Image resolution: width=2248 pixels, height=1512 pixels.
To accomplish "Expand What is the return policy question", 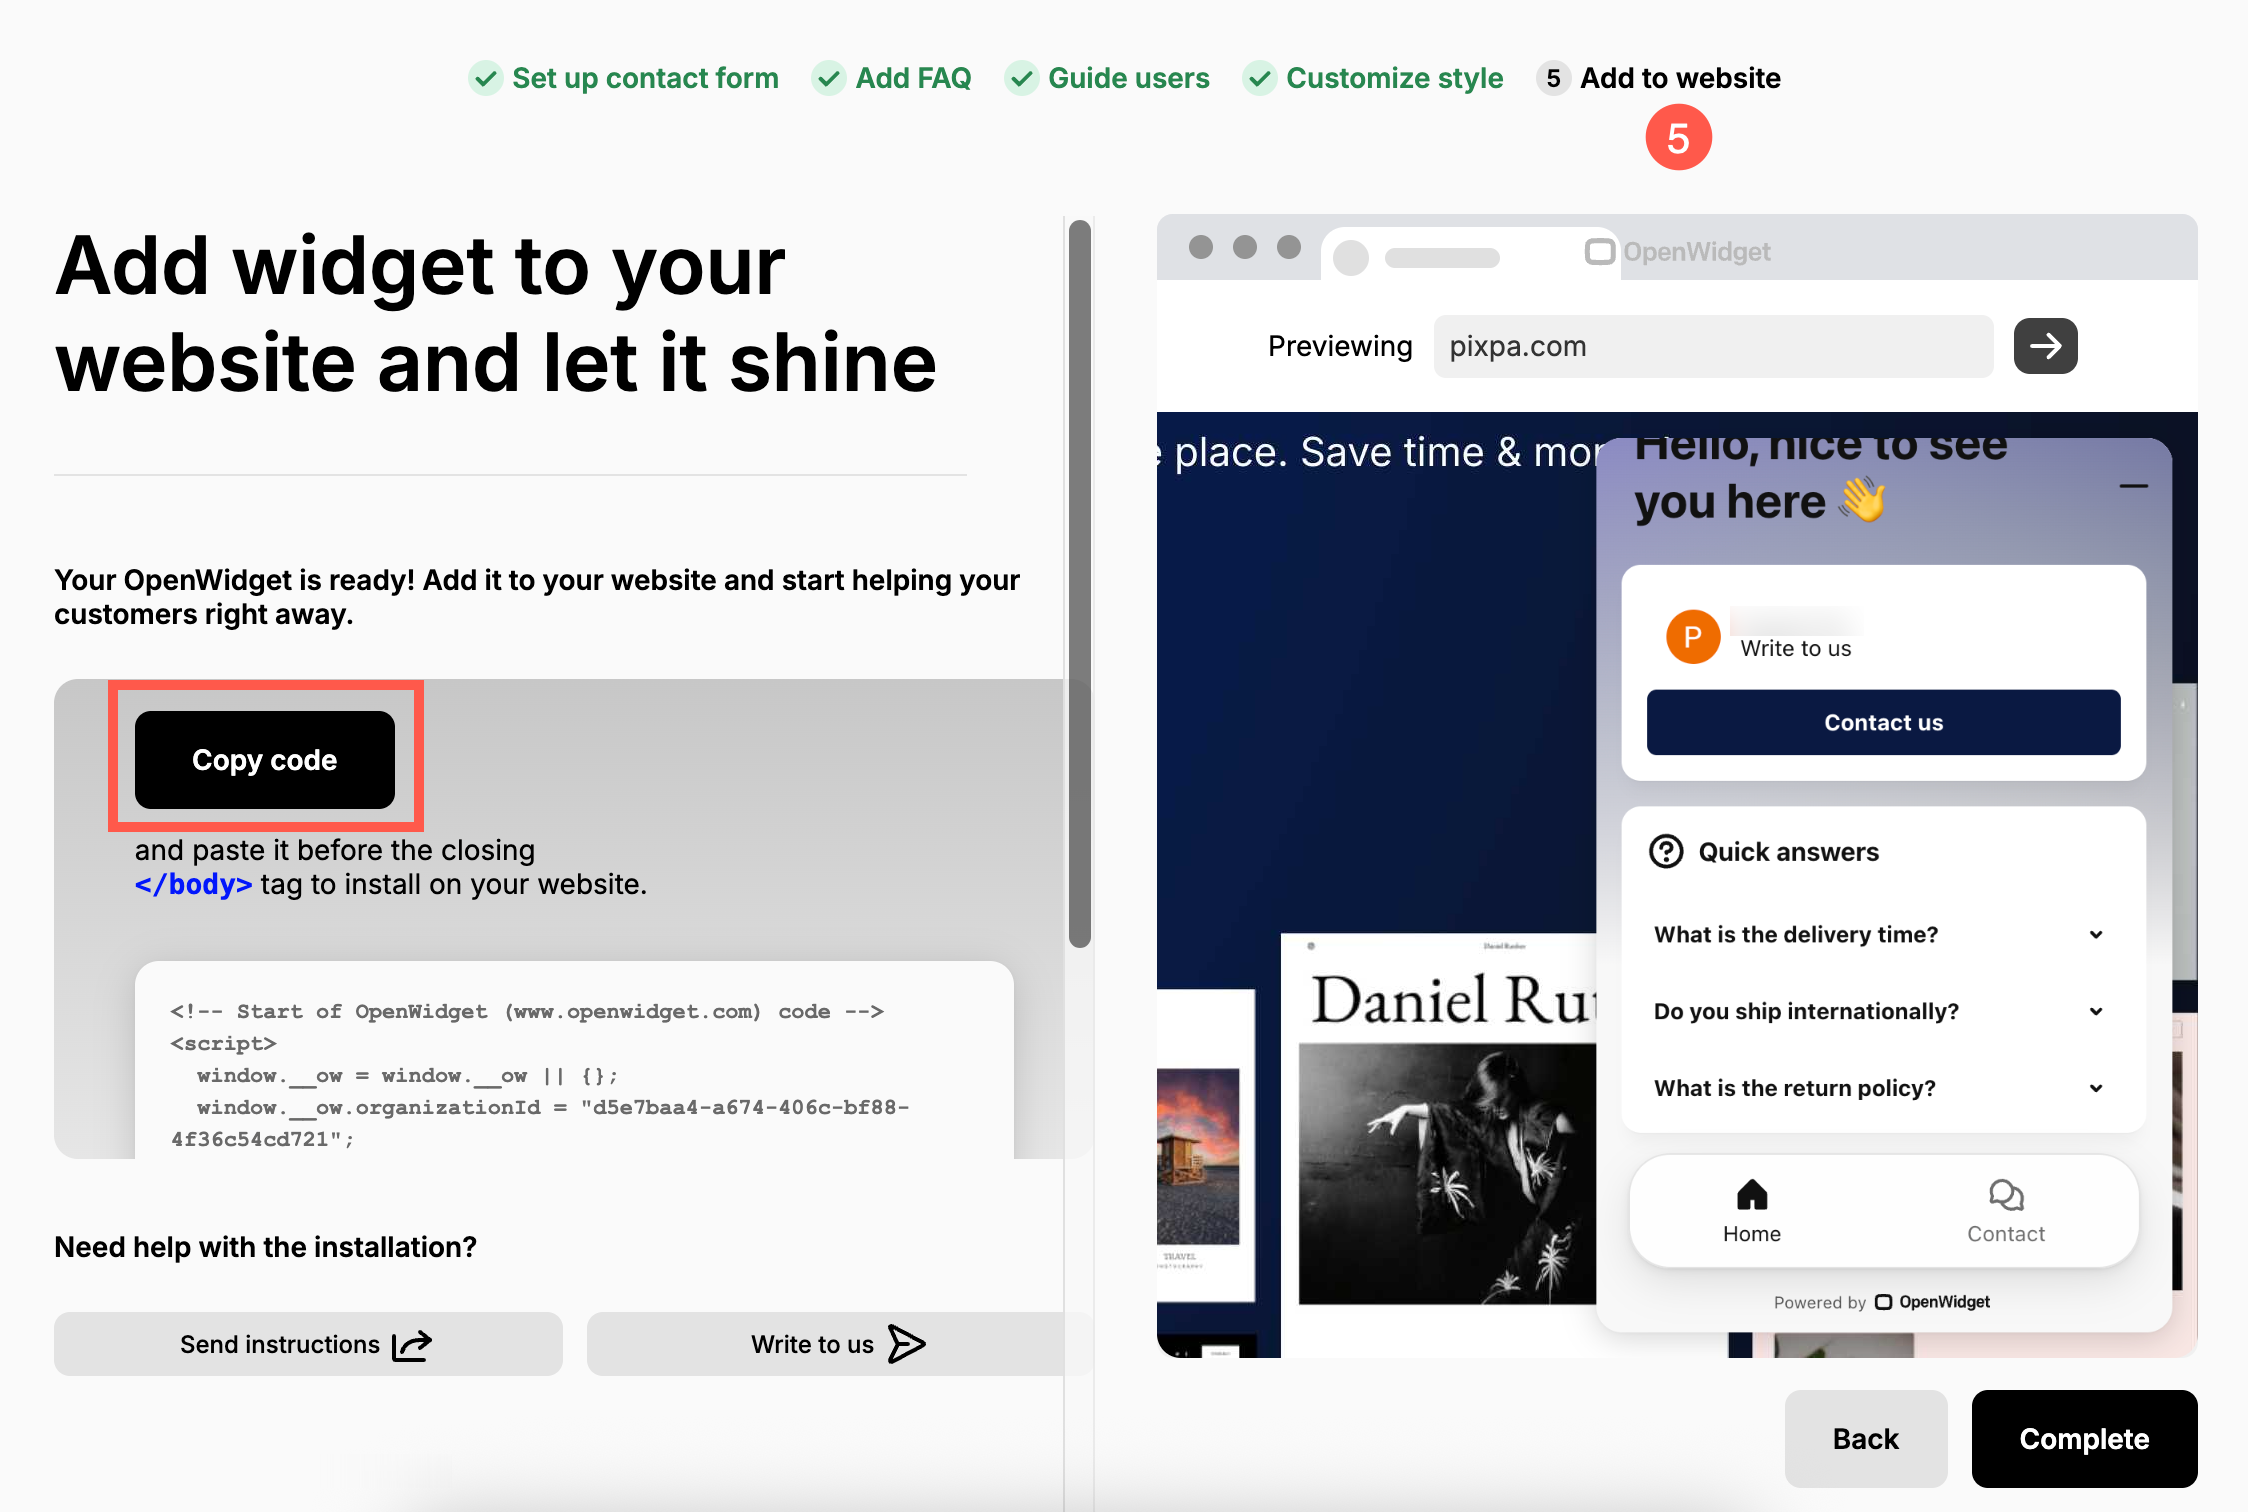I will pyautogui.click(x=1880, y=1088).
